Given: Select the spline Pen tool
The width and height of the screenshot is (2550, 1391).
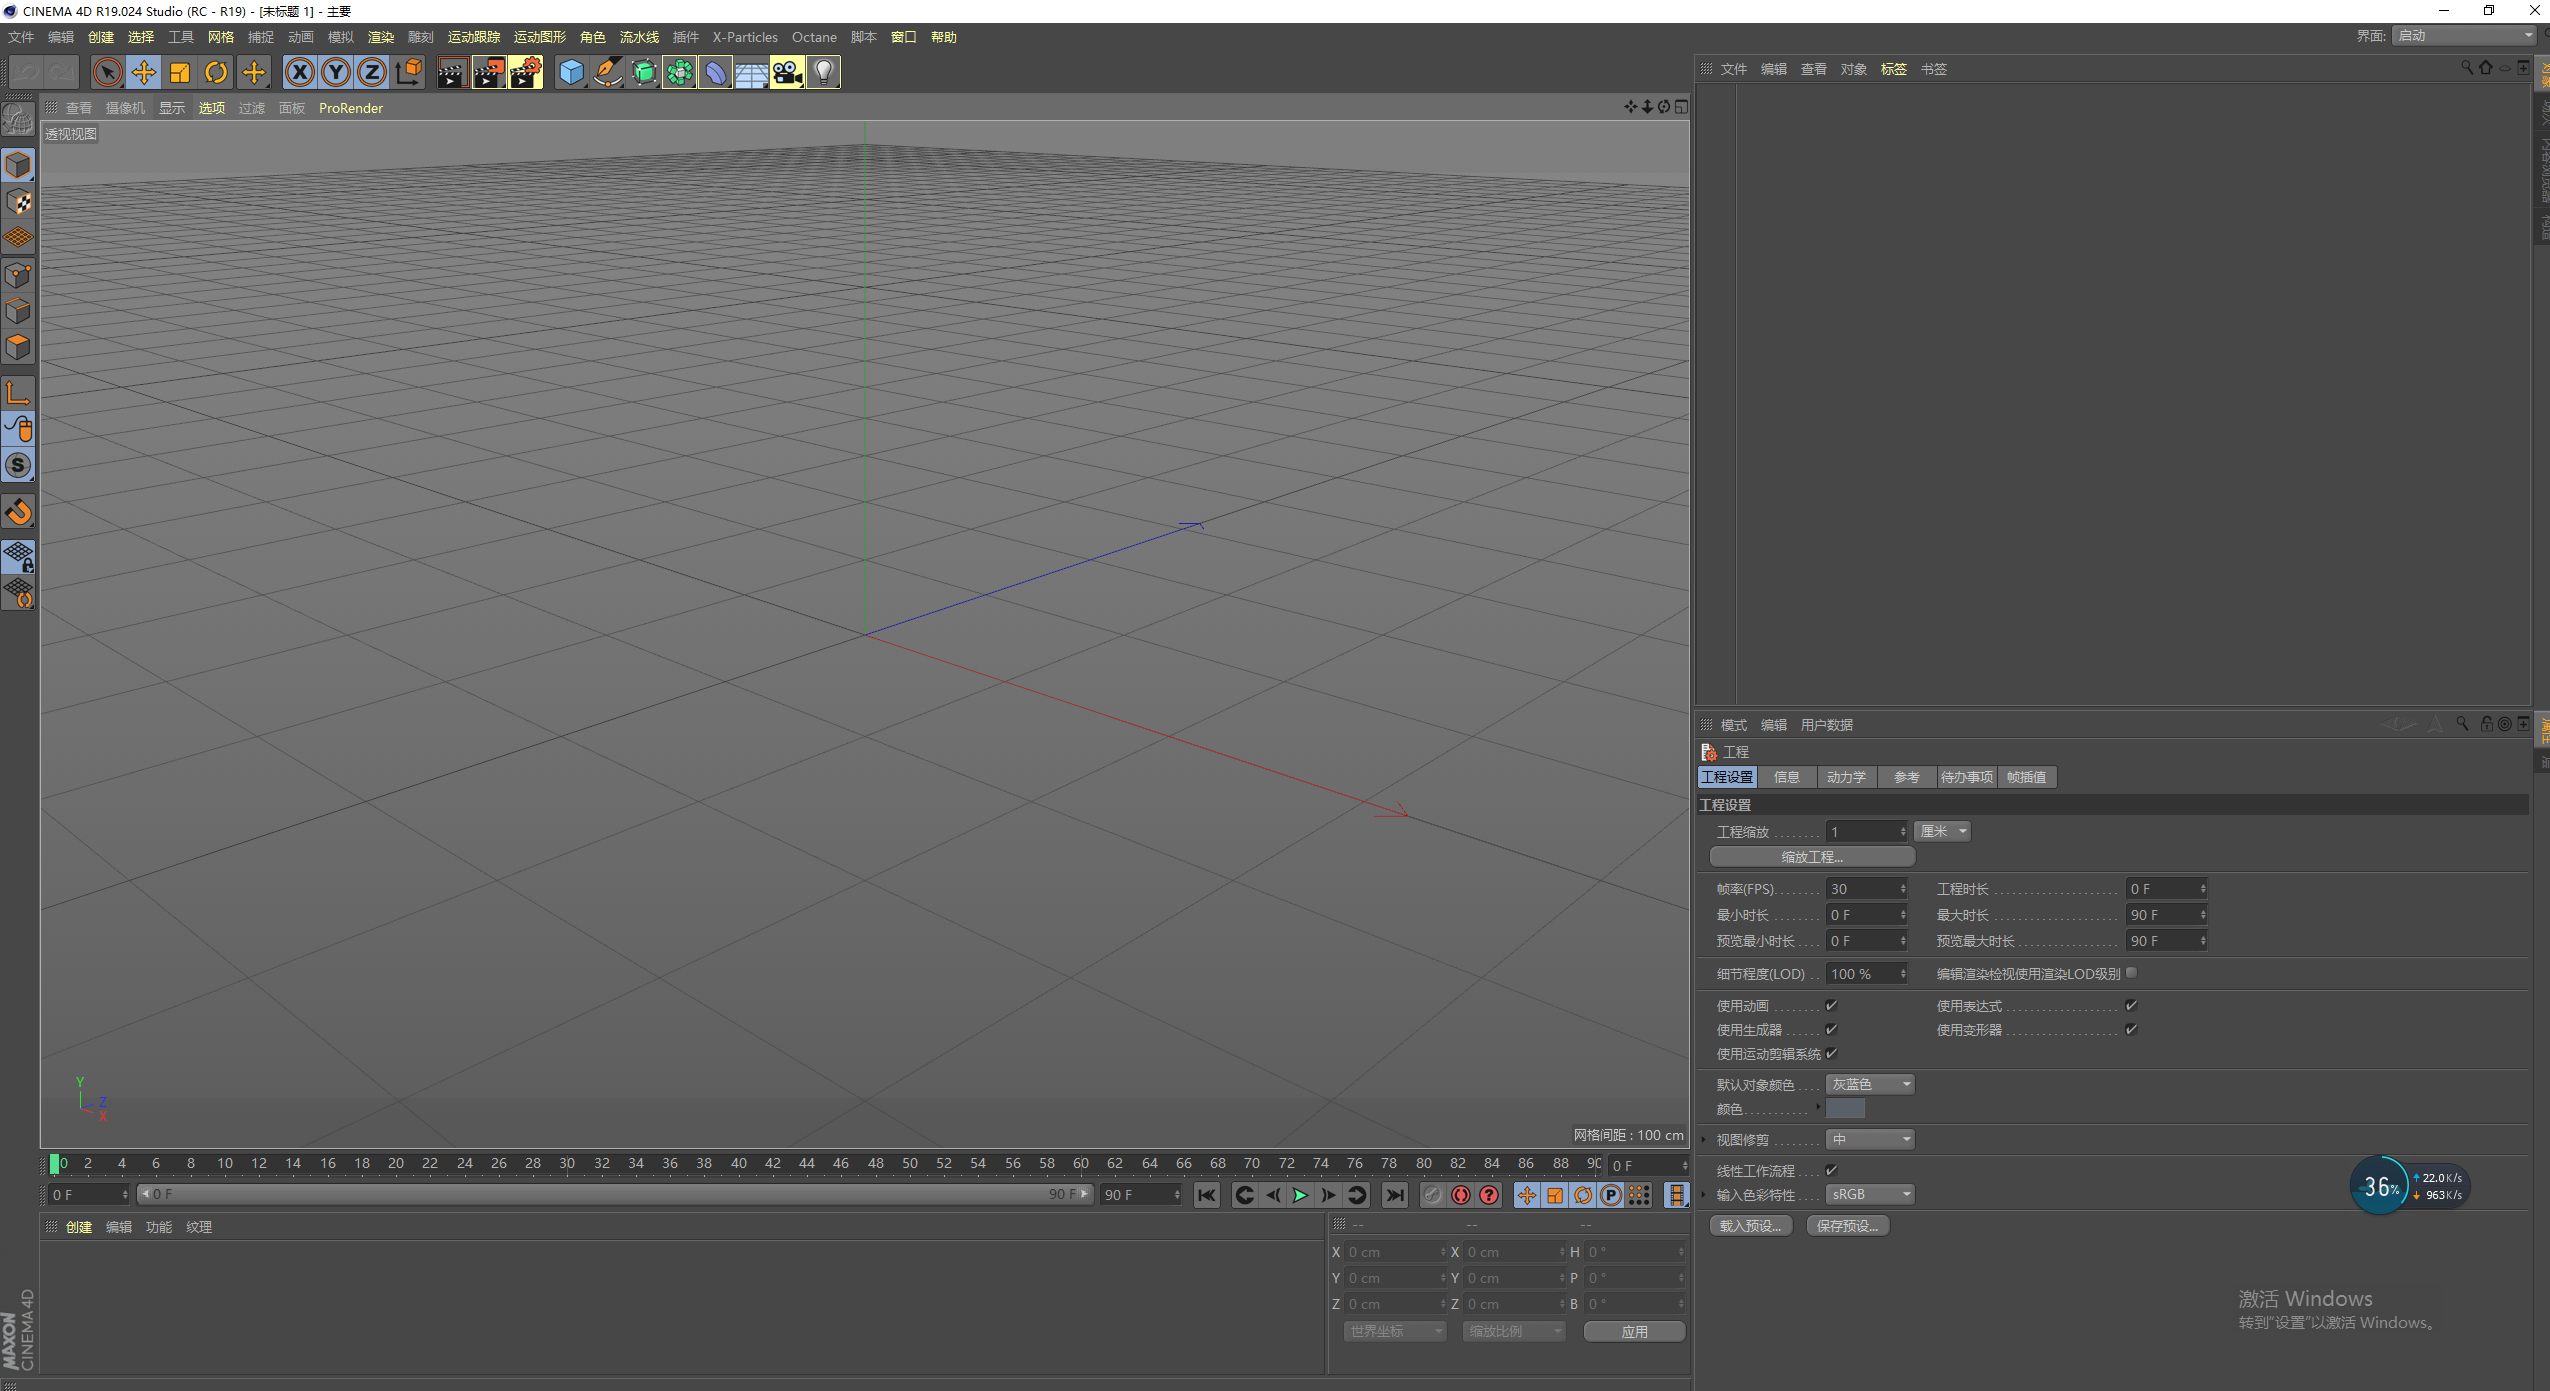Looking at the screenshot, I should pyautogui.click(x=607, y=72).
